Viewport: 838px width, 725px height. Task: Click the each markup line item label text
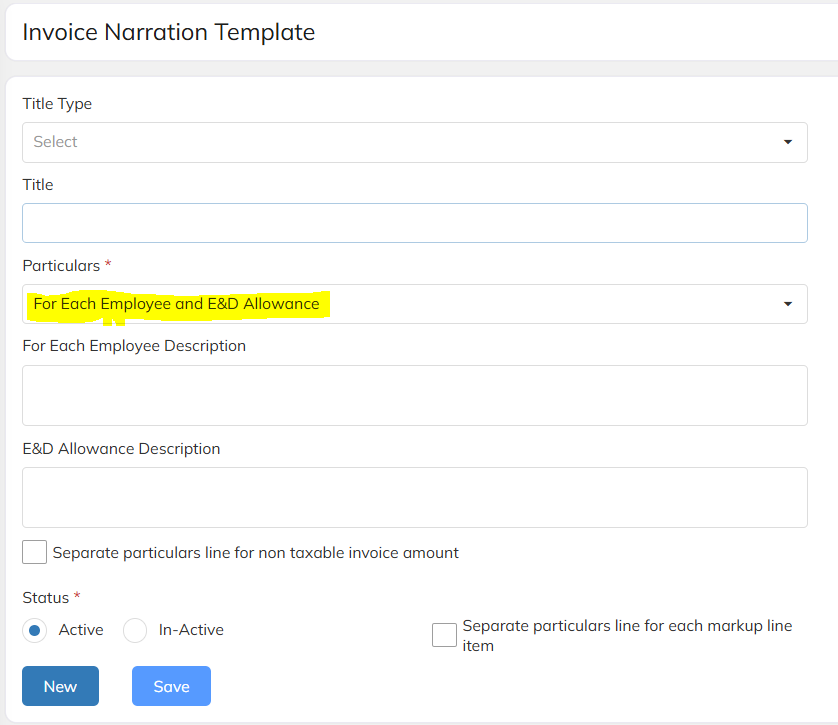click(x=627, y=635)
